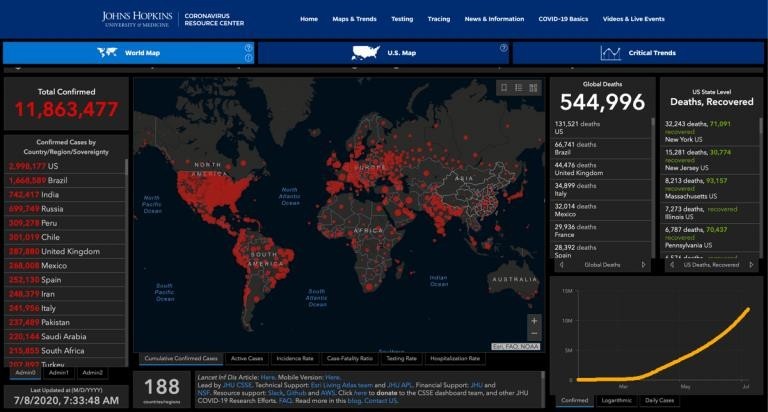Open the Testing menu item

[x=402, y=19]
